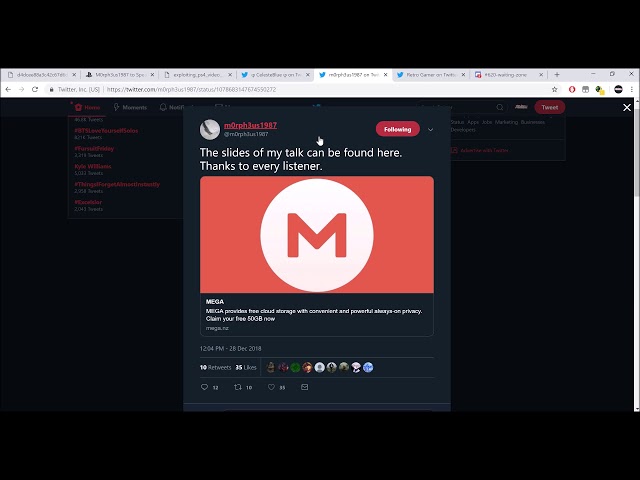Close the tweet overlay with X
The height and width of the screenshot is (480, 640).
tap(627, 107)
